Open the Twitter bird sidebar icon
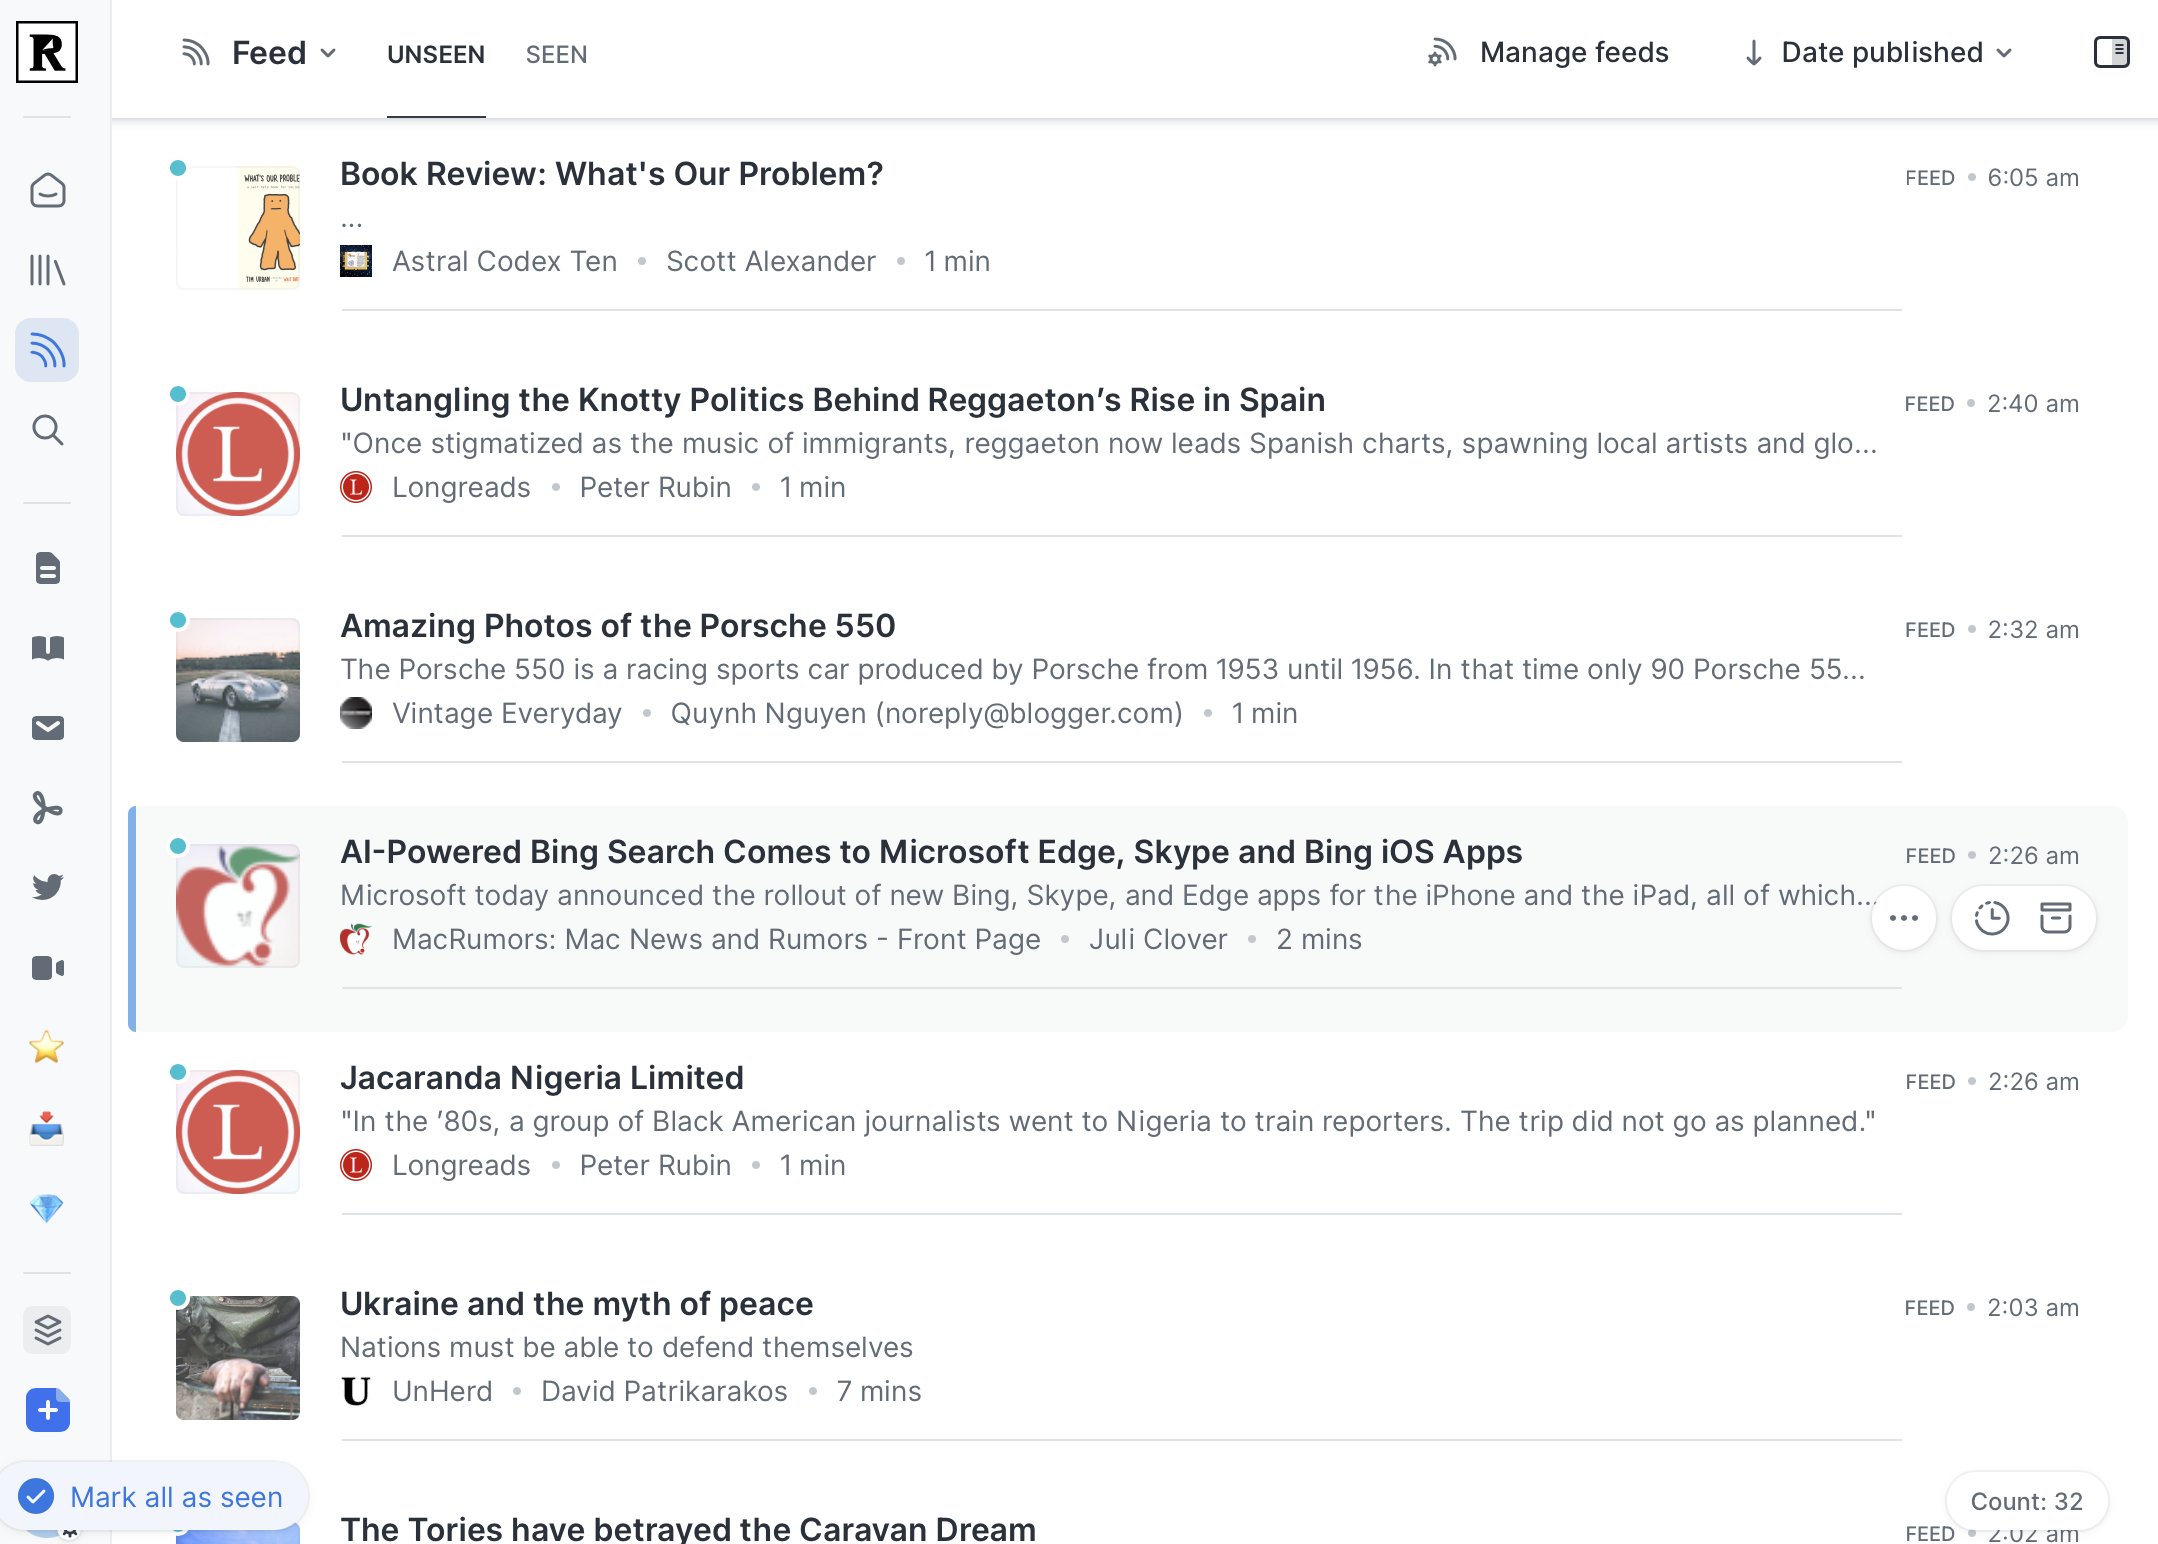 [x=47, y=887]
